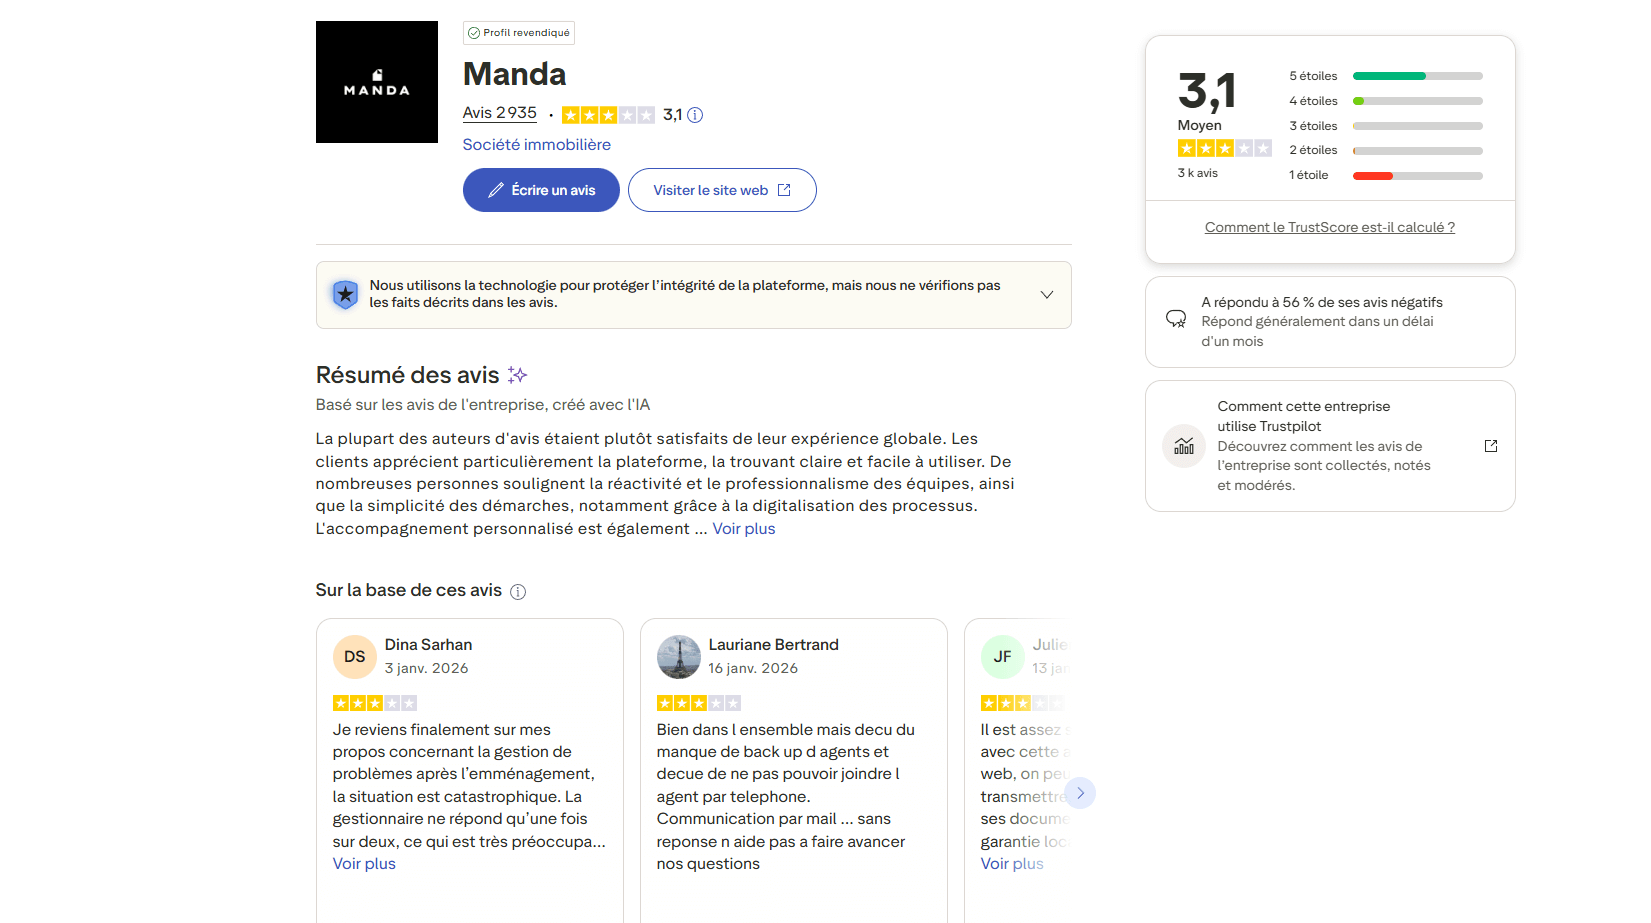
Task: Click the TrustScore info icon beside 3,1
Action: [695, 115]
